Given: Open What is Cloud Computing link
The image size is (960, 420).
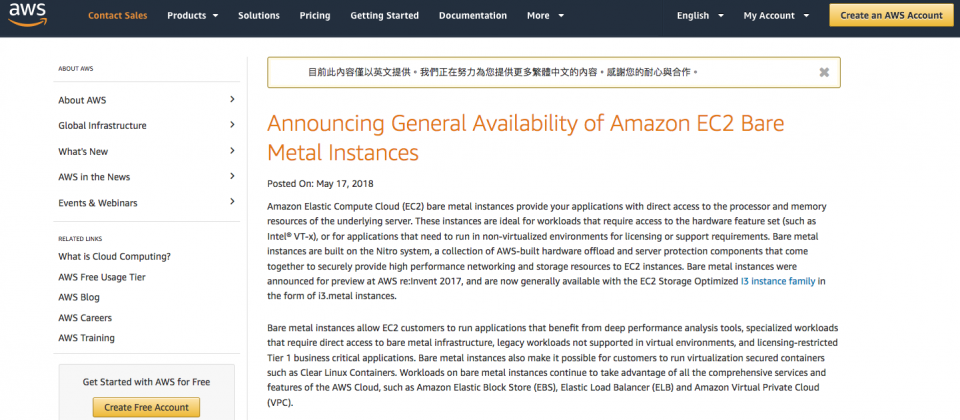Looking at the screenshot, I should pos(114,256).
